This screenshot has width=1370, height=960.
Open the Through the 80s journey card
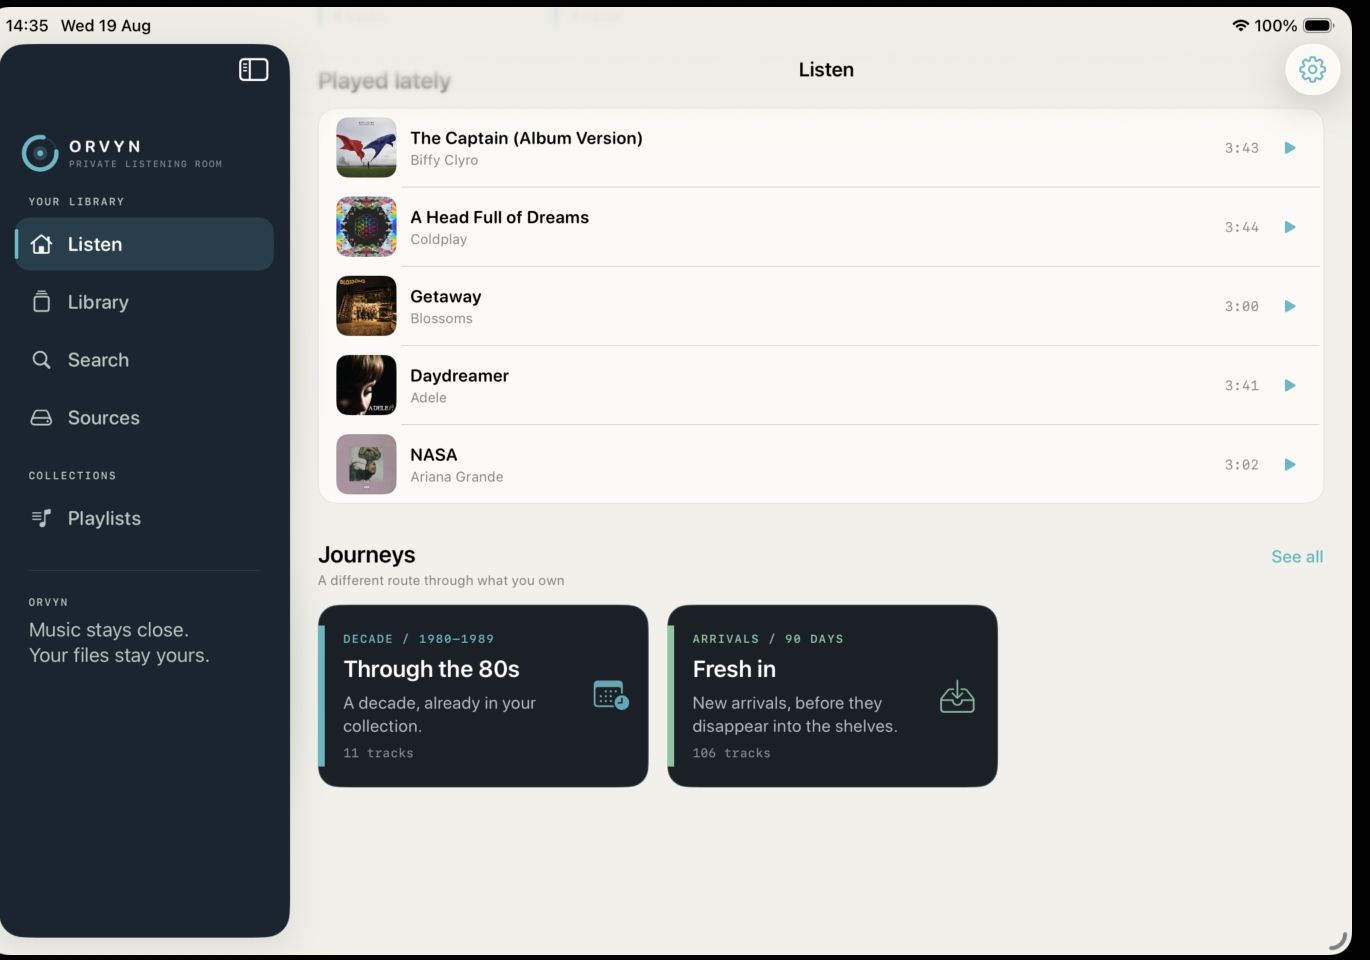[x=483, y=696]
